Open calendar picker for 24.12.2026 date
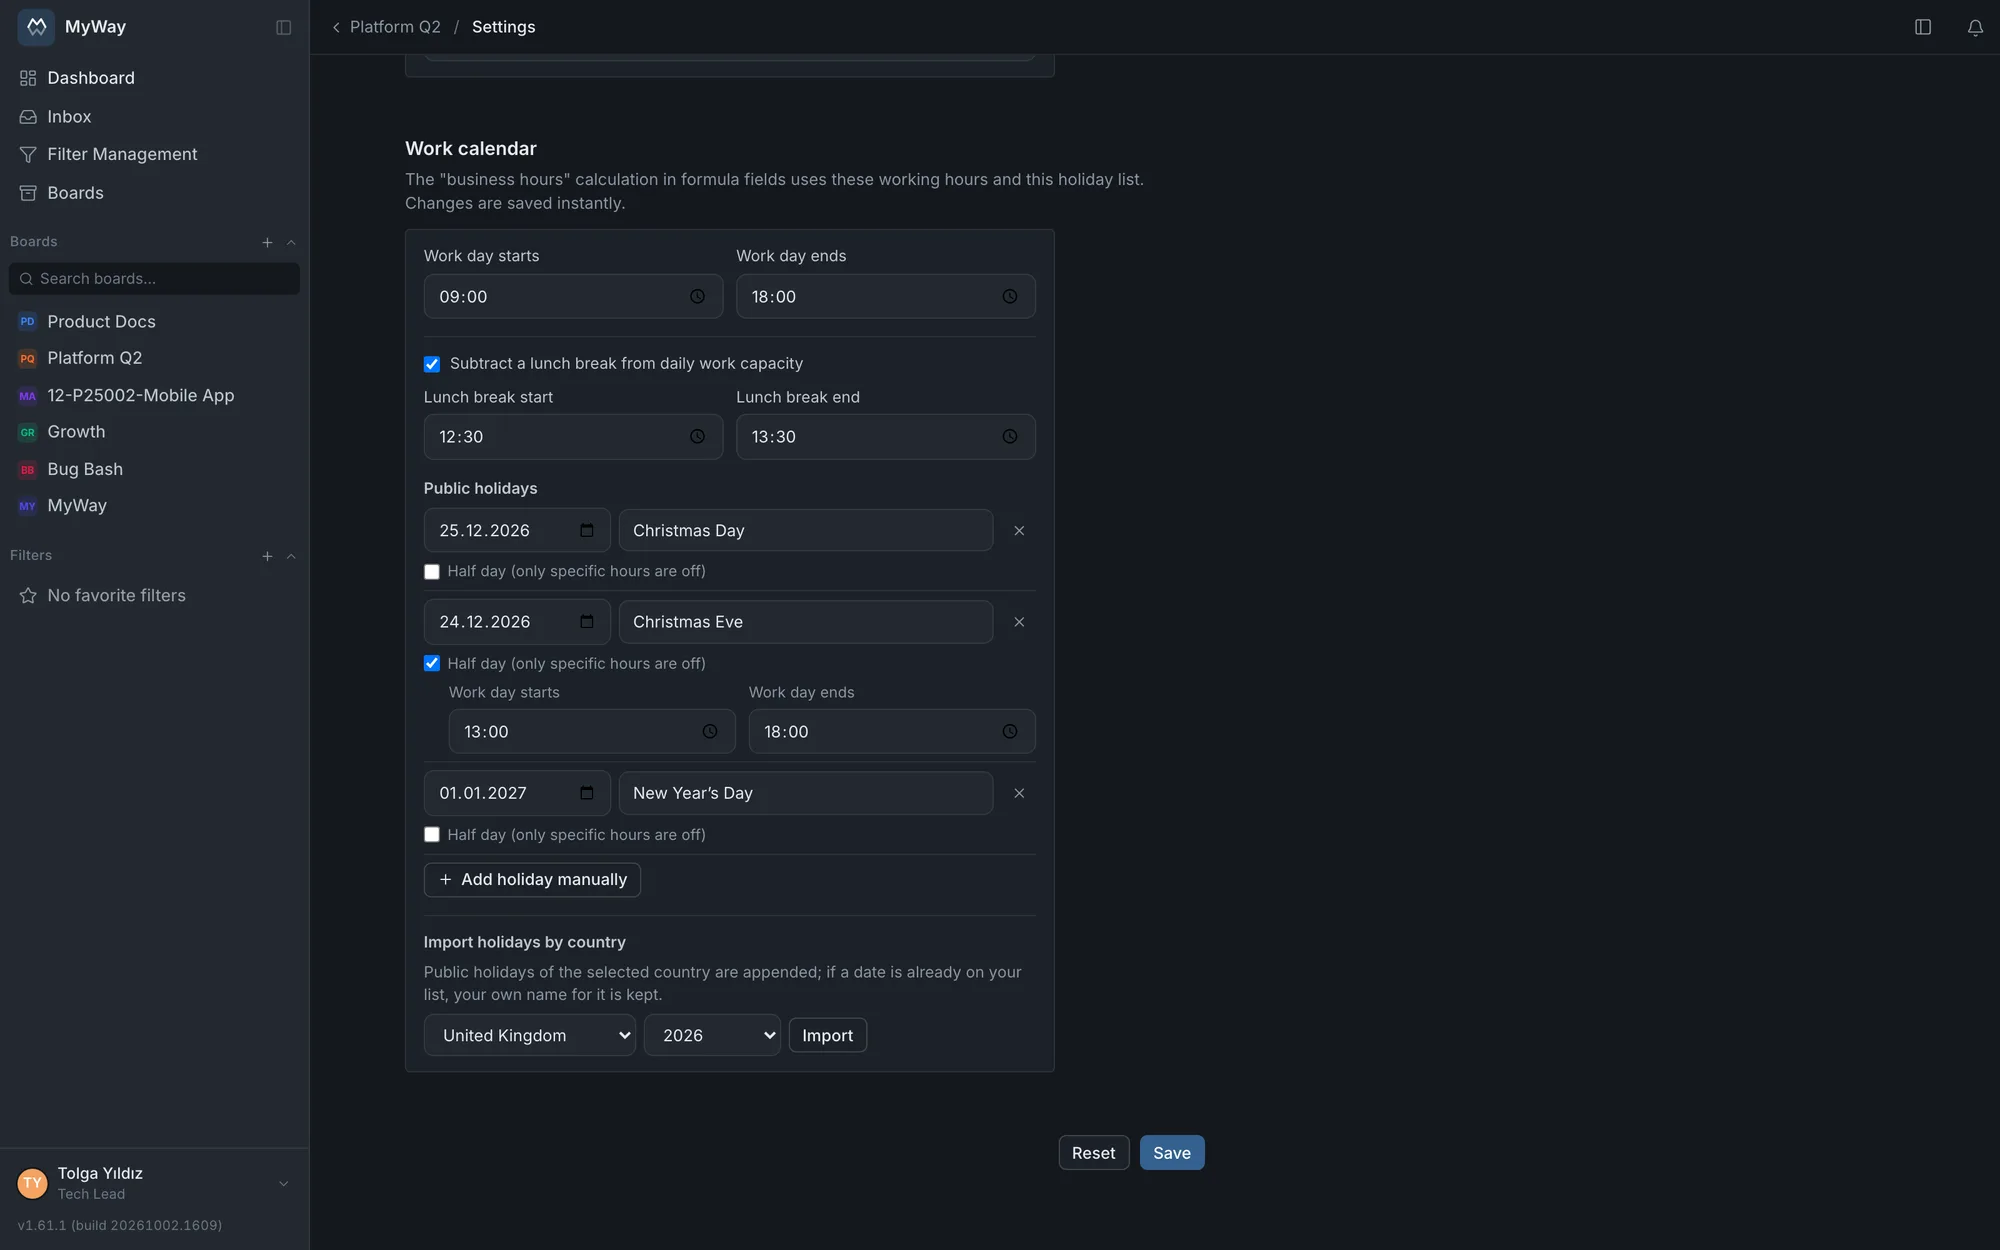The width and height of the screenshot is (2000, 1250). click(x=587, y=622)
